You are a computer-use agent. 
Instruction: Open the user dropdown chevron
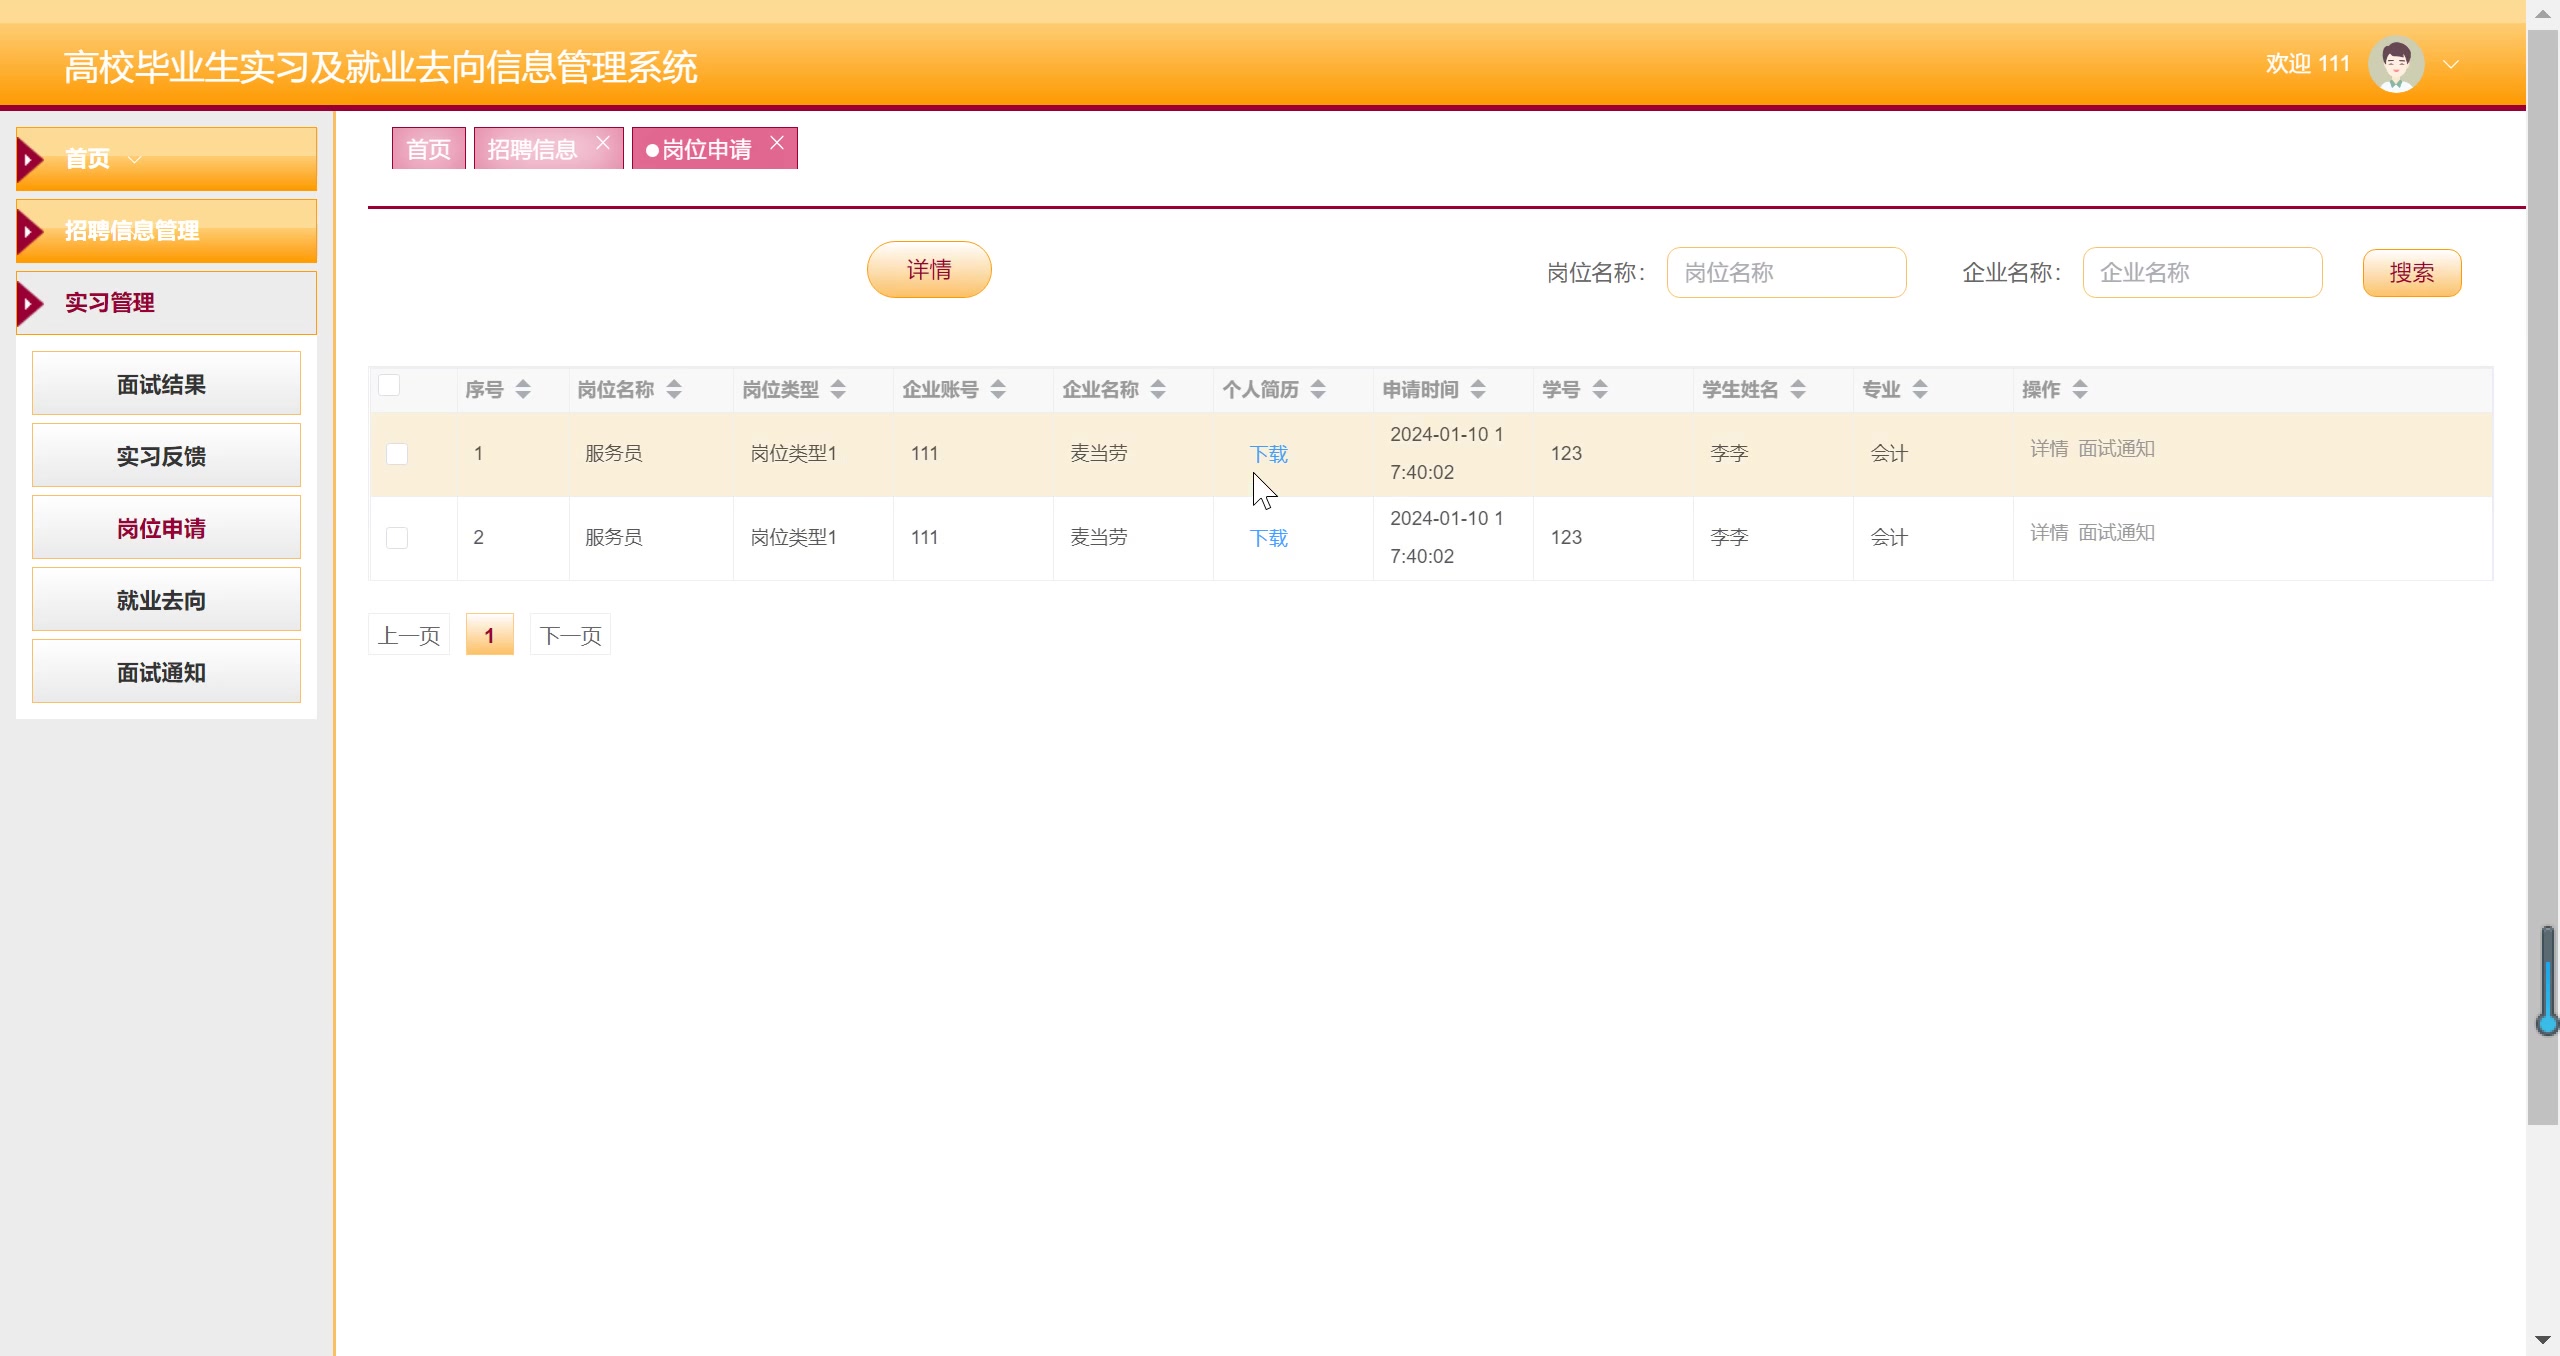2451,64
